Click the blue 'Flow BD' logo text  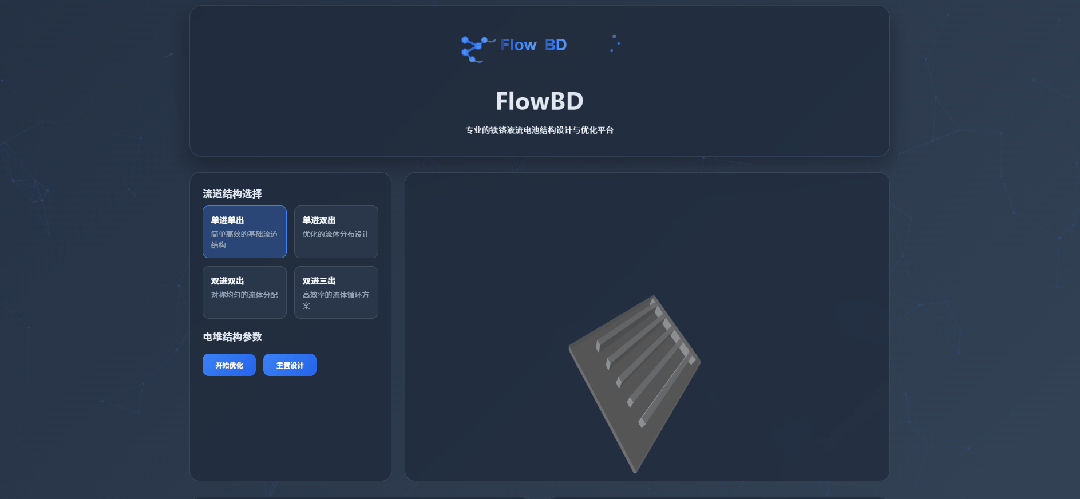coord(533,45)
